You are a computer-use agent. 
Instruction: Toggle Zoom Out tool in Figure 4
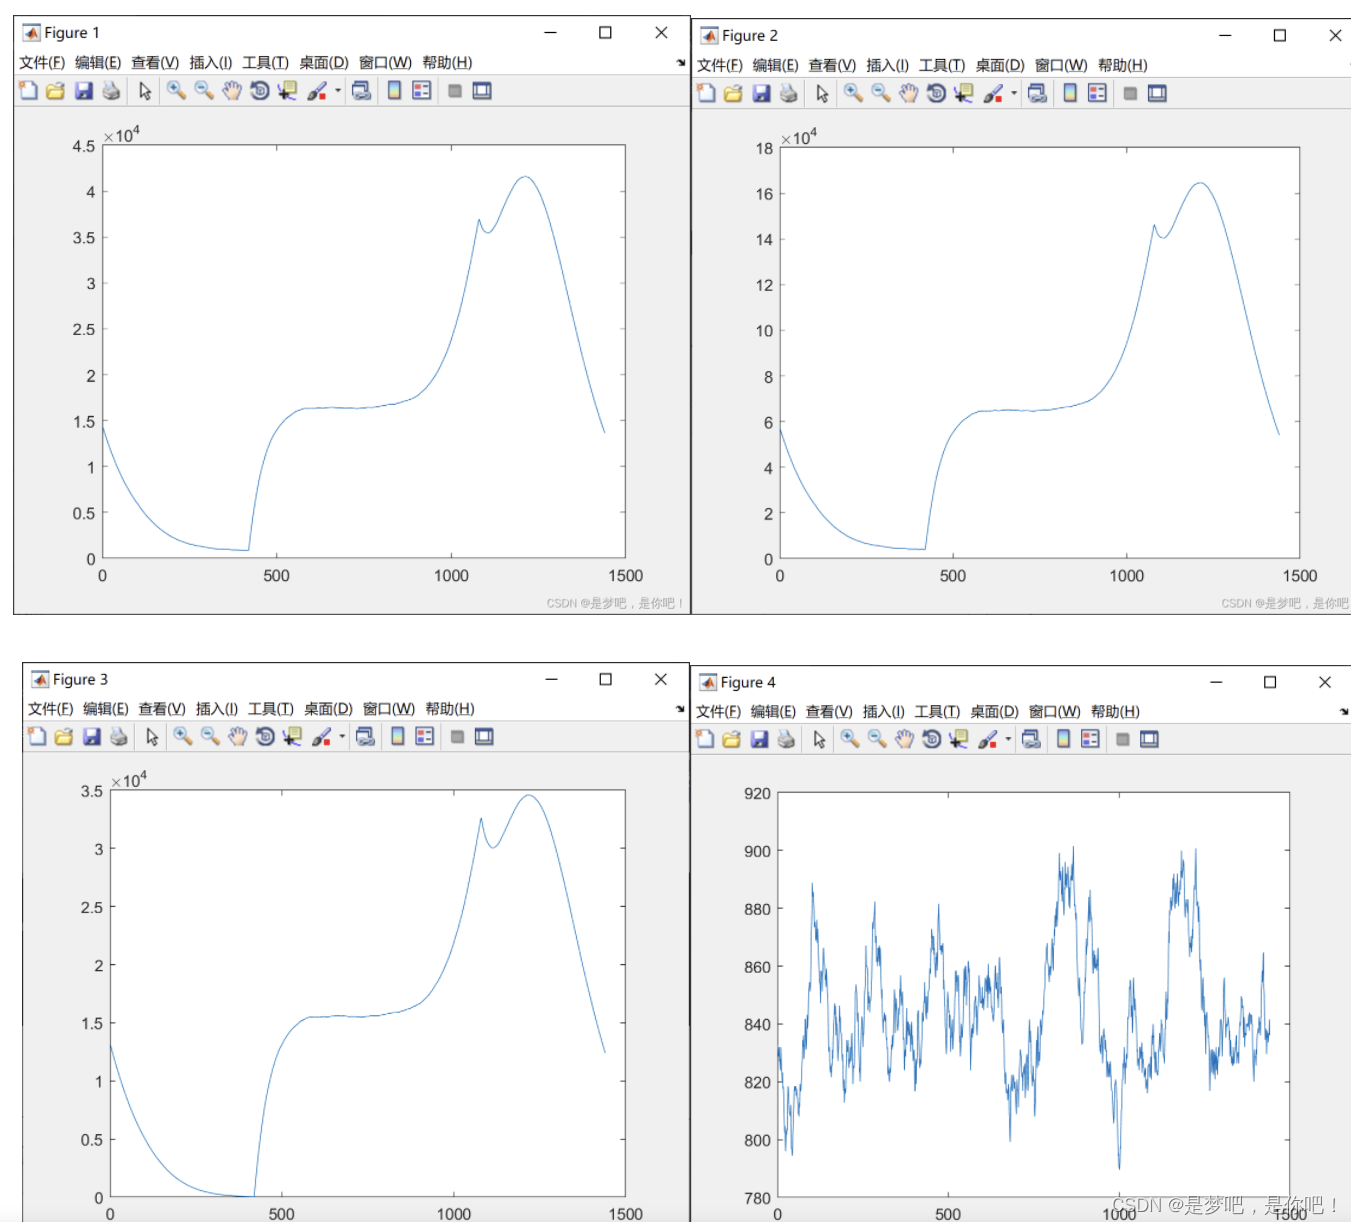click(877, 740)
